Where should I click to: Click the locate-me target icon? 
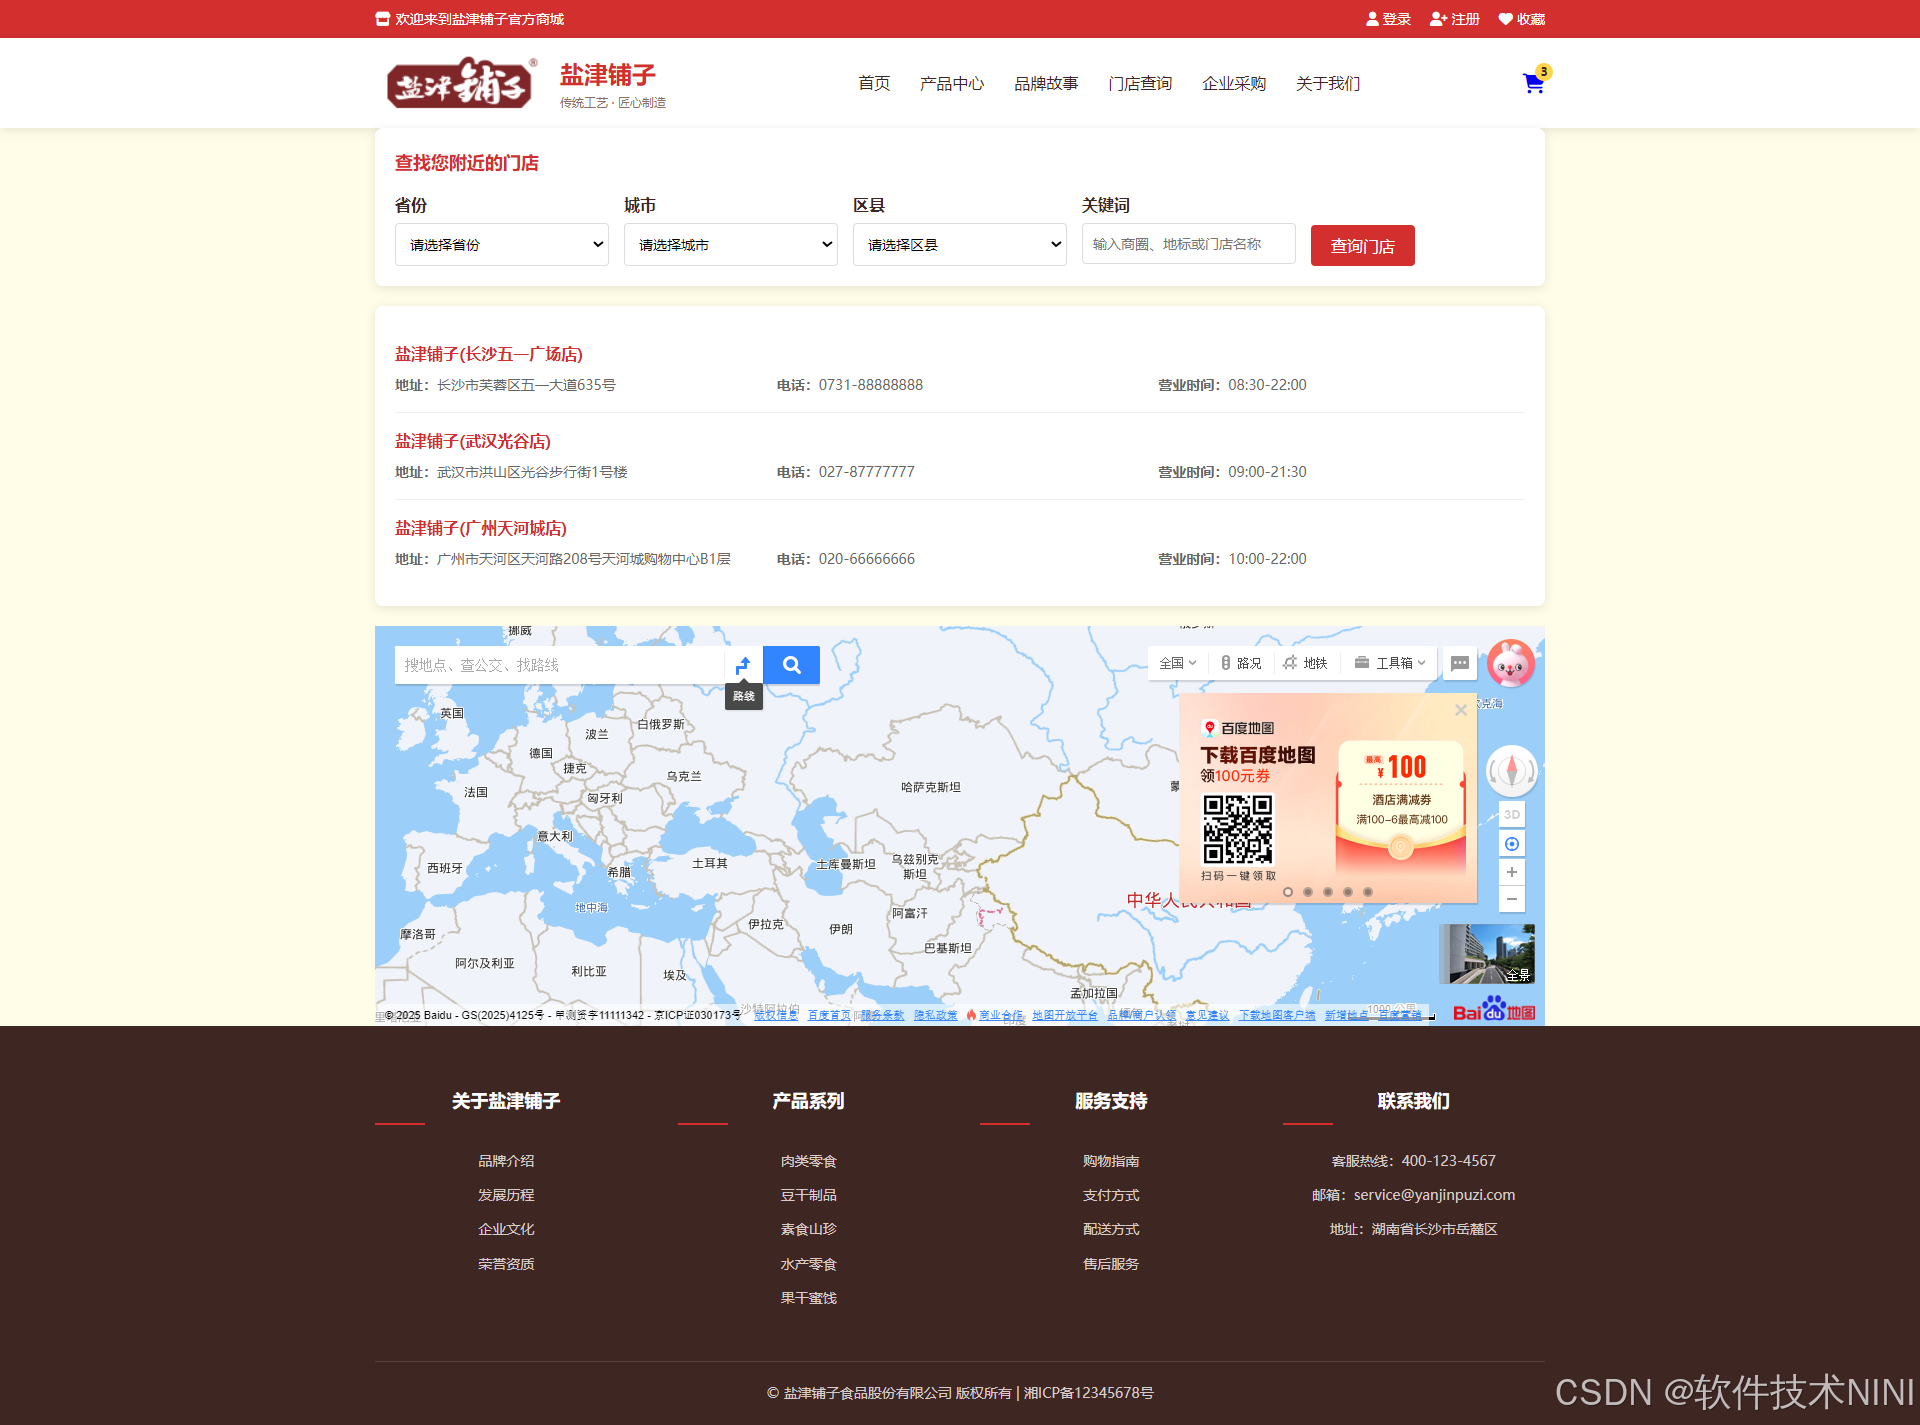coord(1512,844)
